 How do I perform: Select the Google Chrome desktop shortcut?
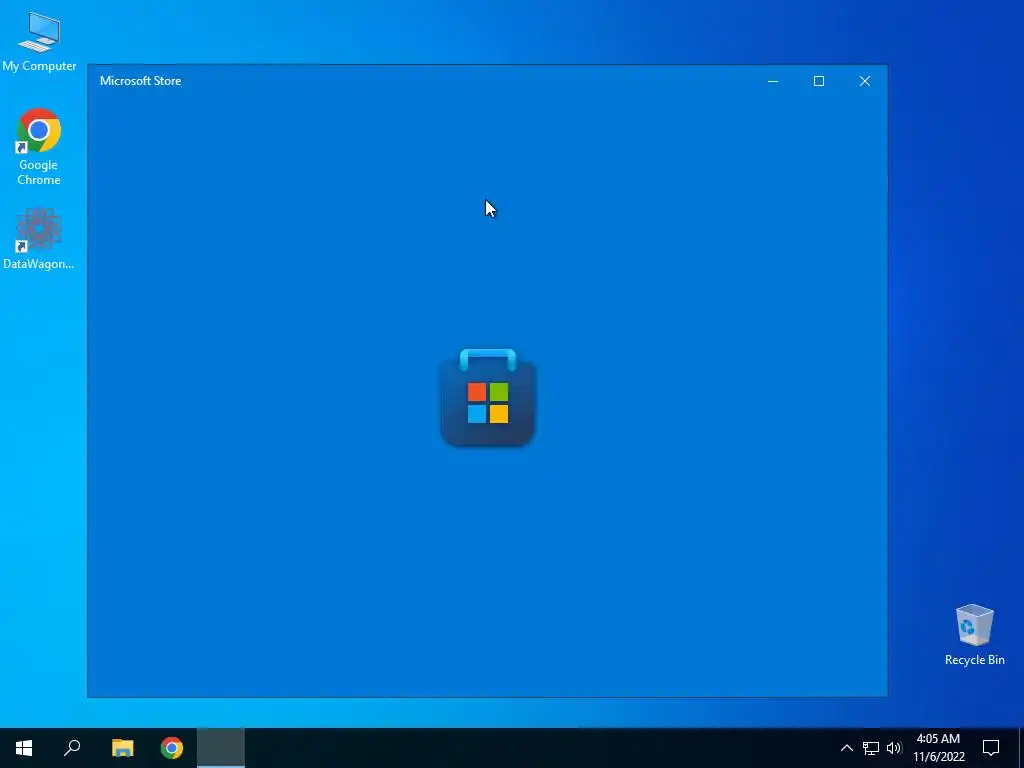[39, 147]
